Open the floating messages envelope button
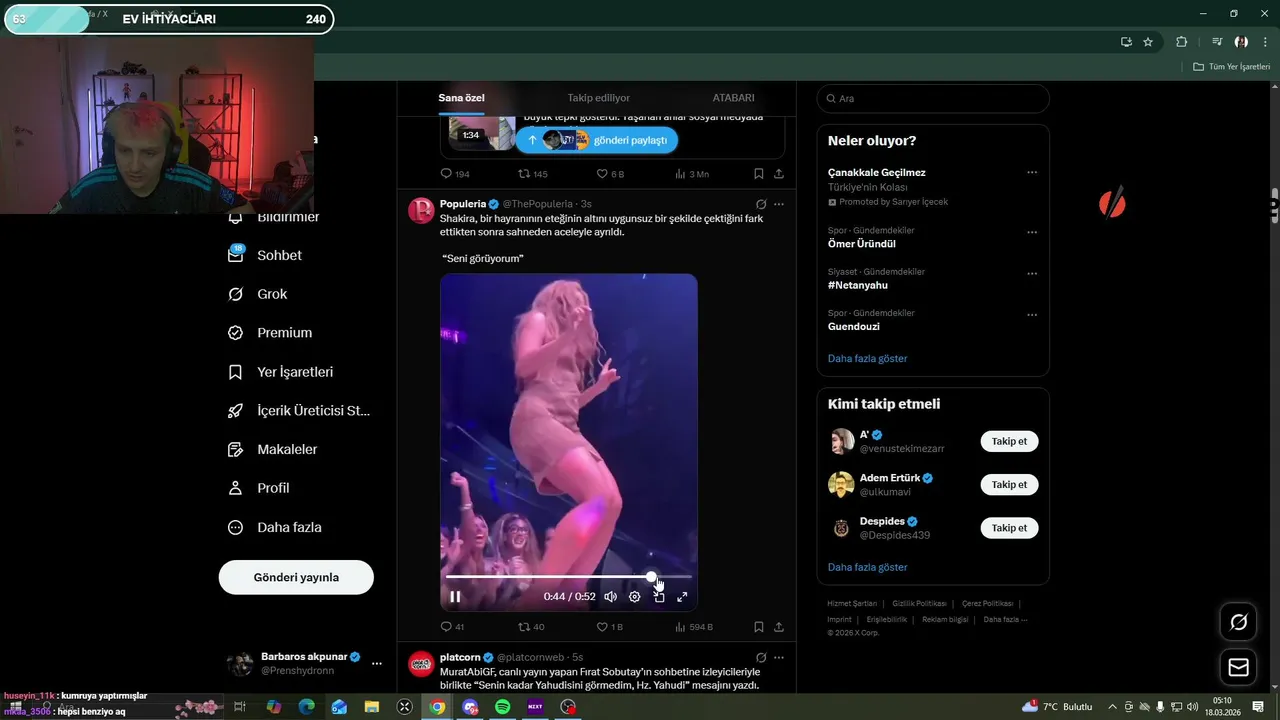Screen dimensions: 1280x720 (x=1239, y=667)
